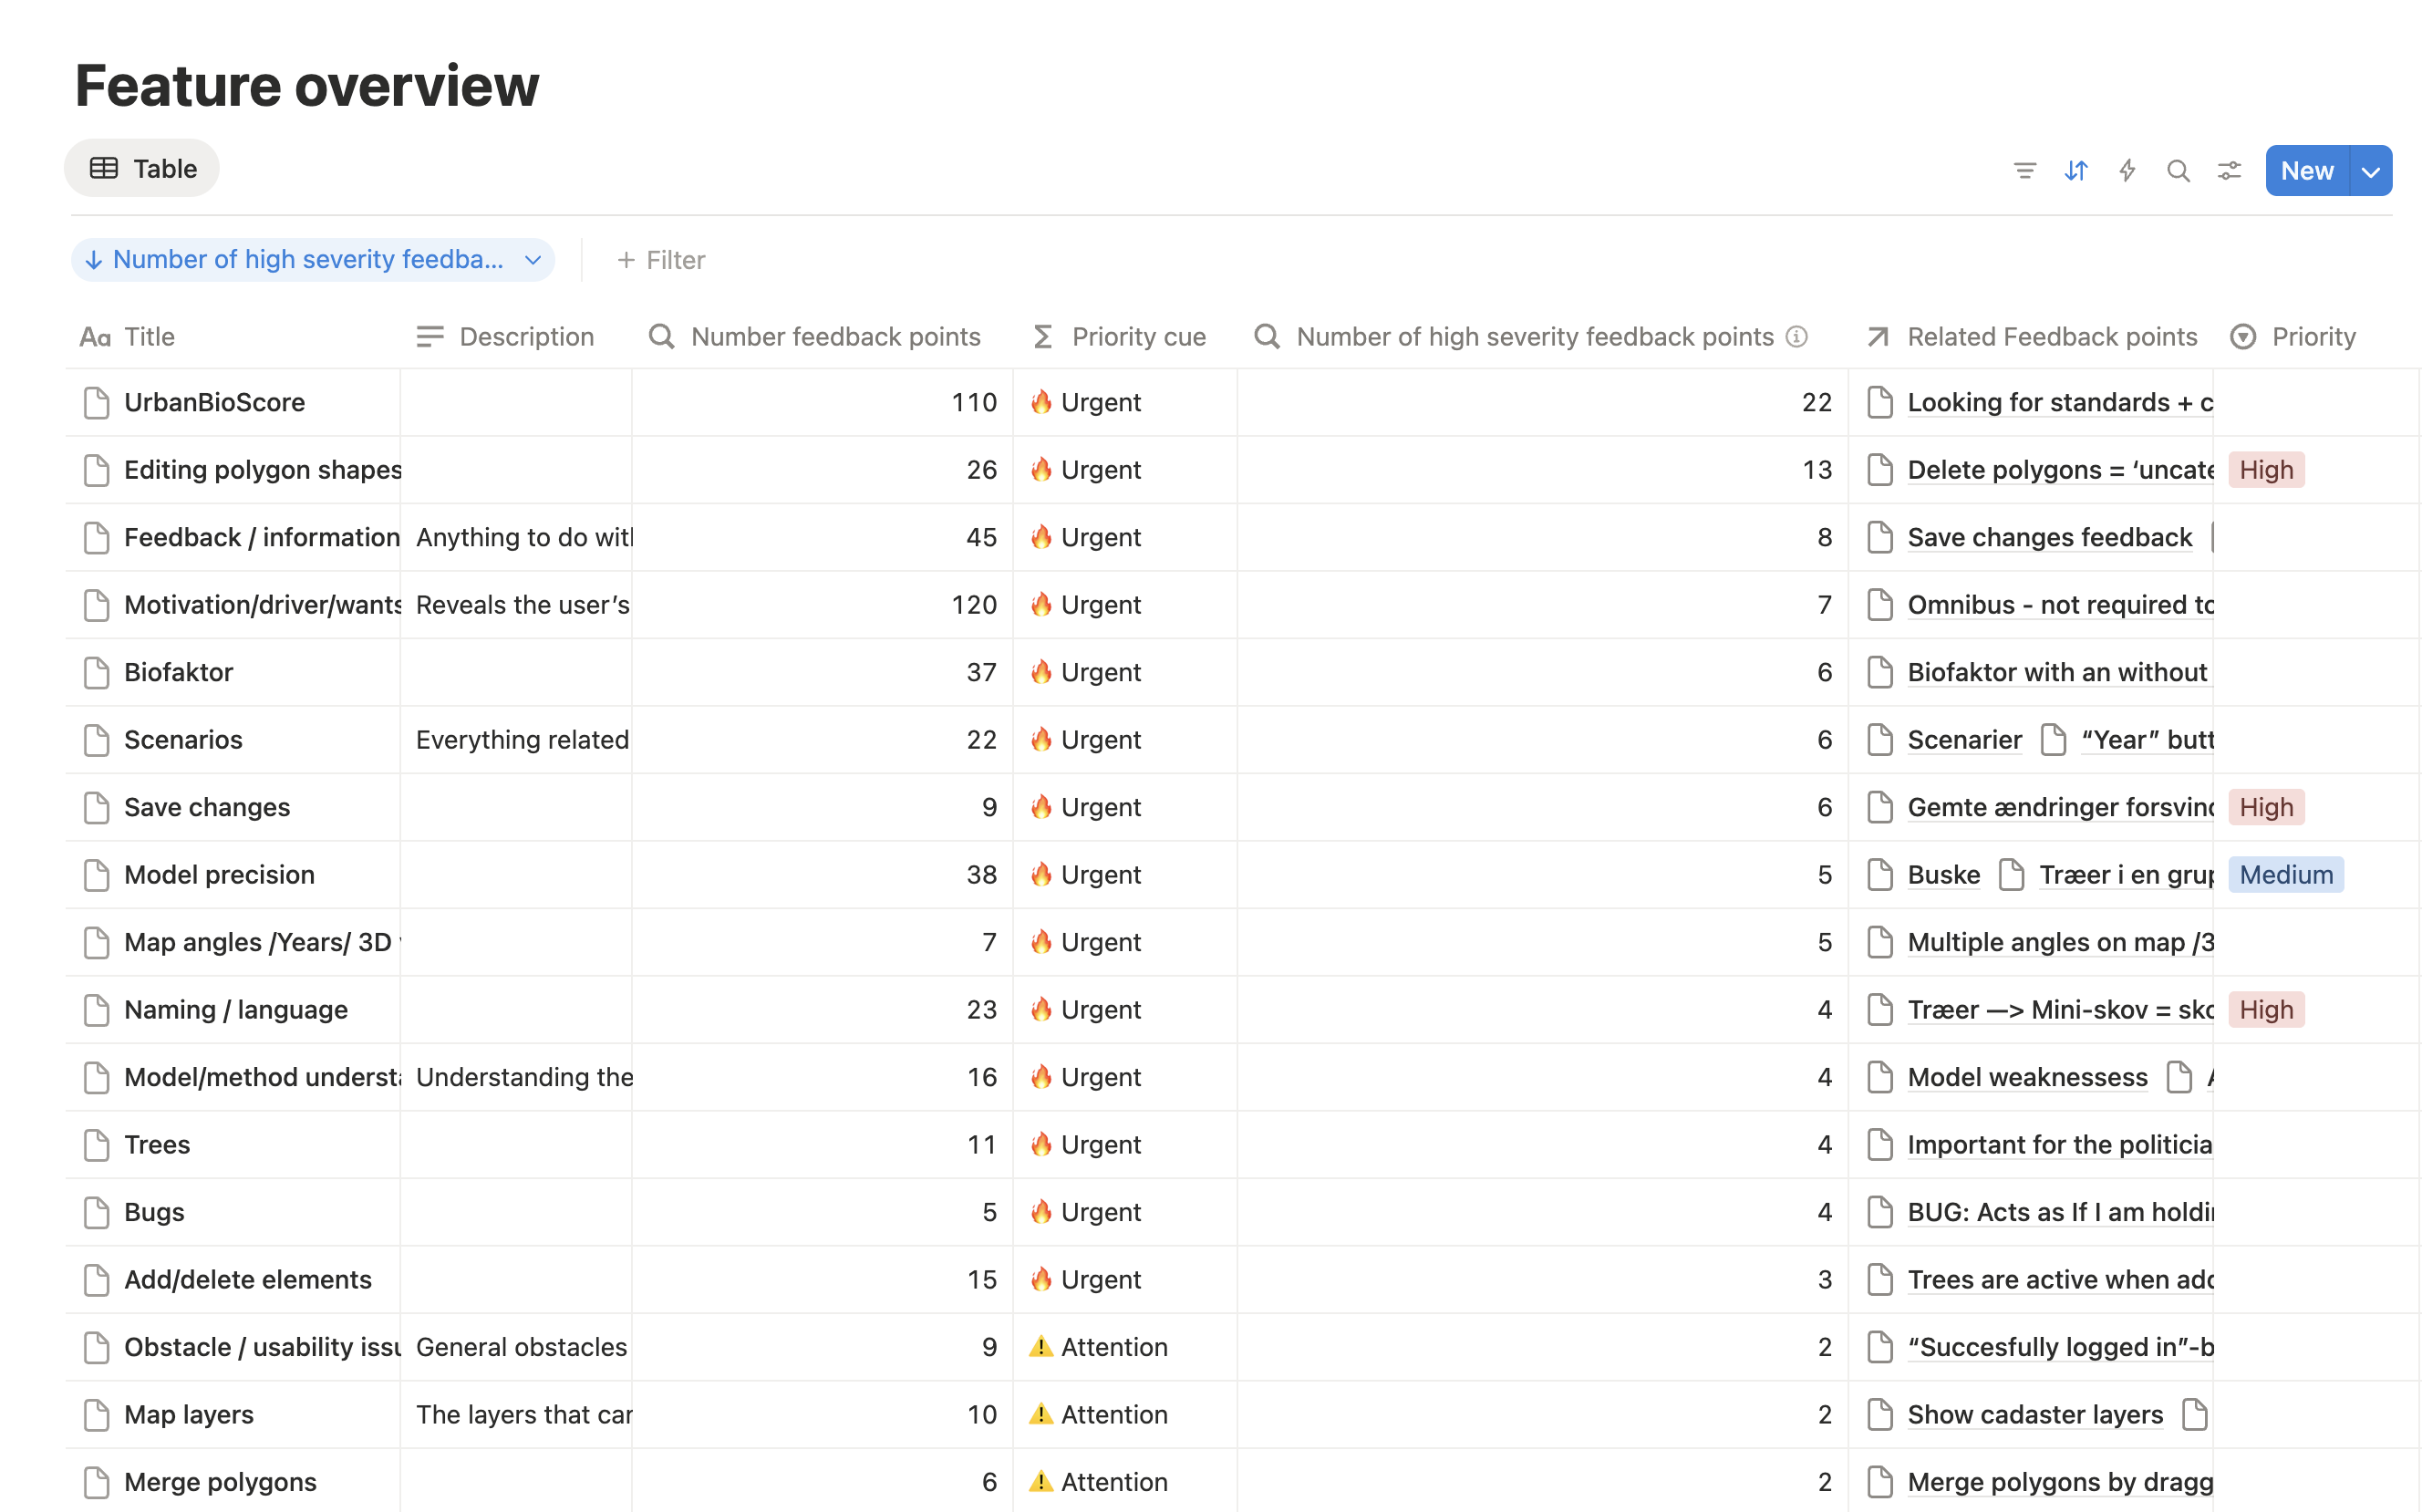Open view settings sliders icon
The height and width of the screenshot is (1512, 2422).
click(2229, 171)
